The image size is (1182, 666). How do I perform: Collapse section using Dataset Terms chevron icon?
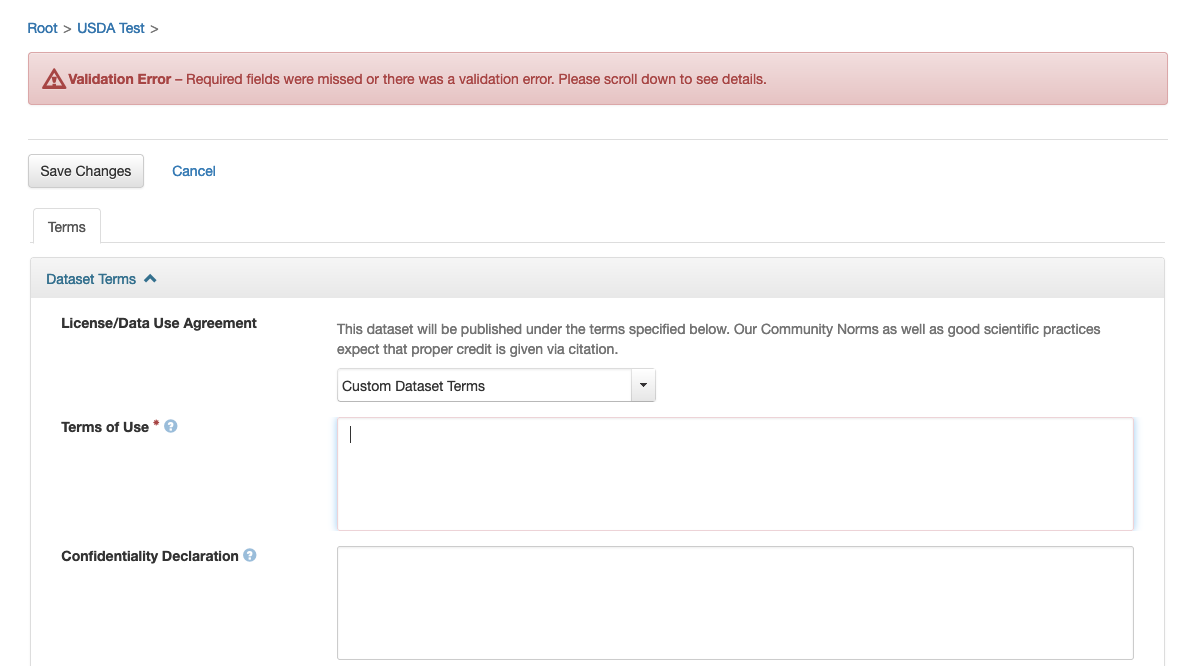coord(151,279)
